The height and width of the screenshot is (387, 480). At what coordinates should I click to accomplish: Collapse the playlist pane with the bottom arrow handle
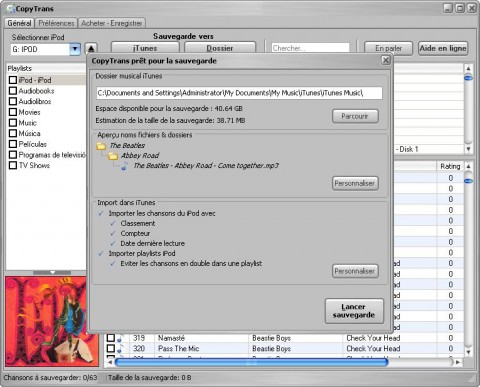point(52,272)
